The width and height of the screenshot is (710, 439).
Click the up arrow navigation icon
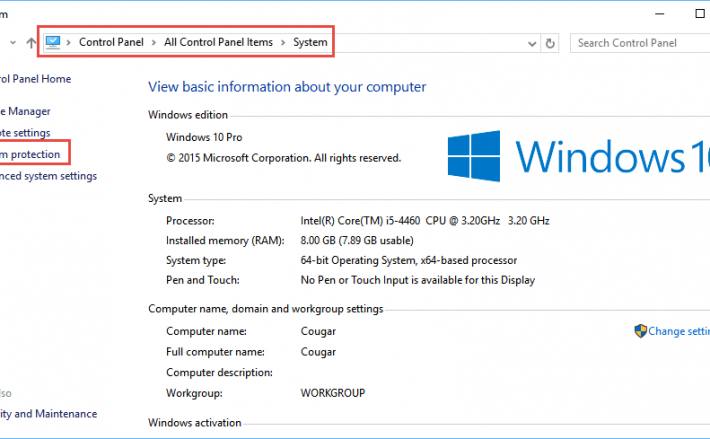(31, 43)
